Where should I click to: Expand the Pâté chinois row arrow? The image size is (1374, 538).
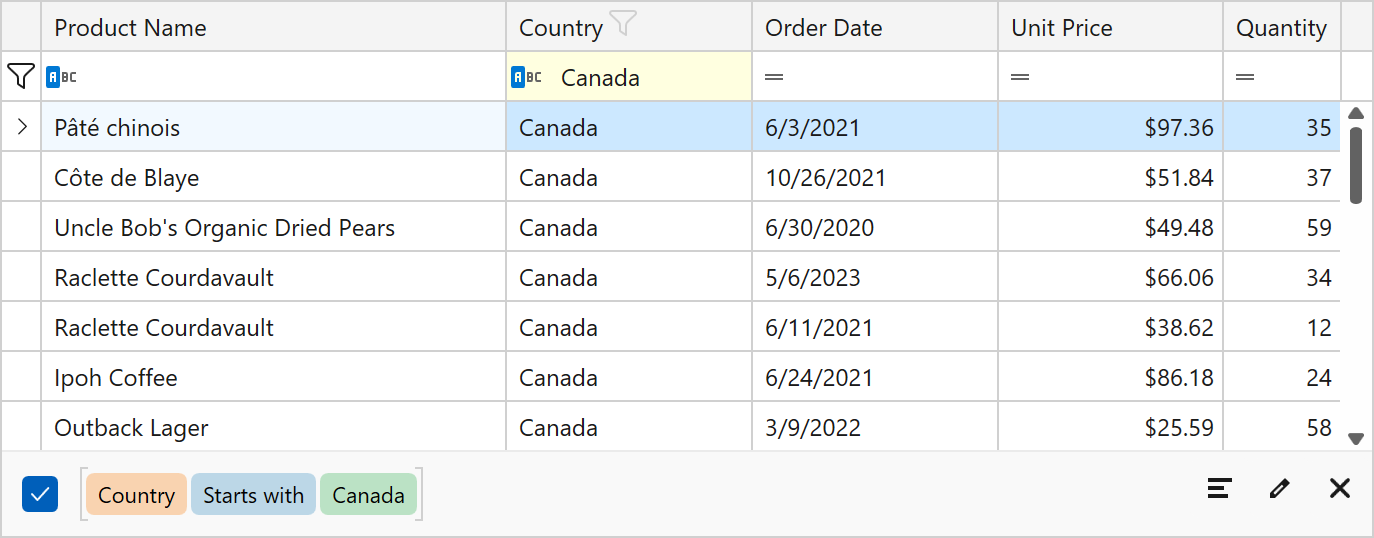22,127
